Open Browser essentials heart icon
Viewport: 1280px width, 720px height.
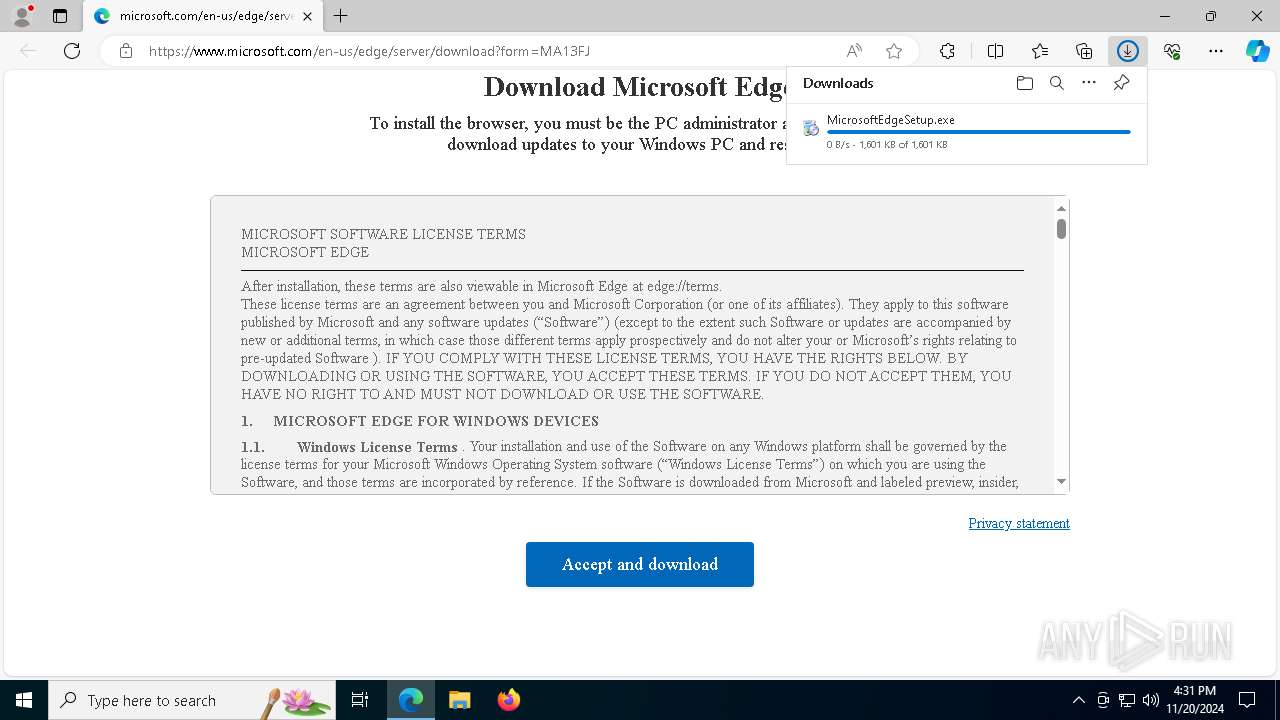1172,51
